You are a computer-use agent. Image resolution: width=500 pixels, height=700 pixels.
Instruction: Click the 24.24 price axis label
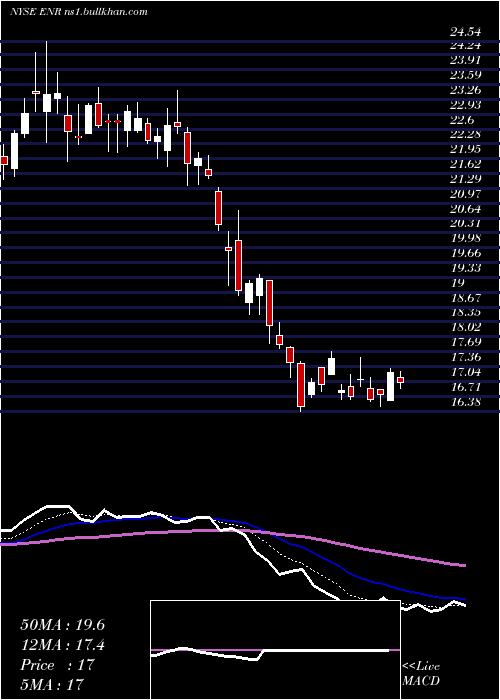(x=466, y=46)
